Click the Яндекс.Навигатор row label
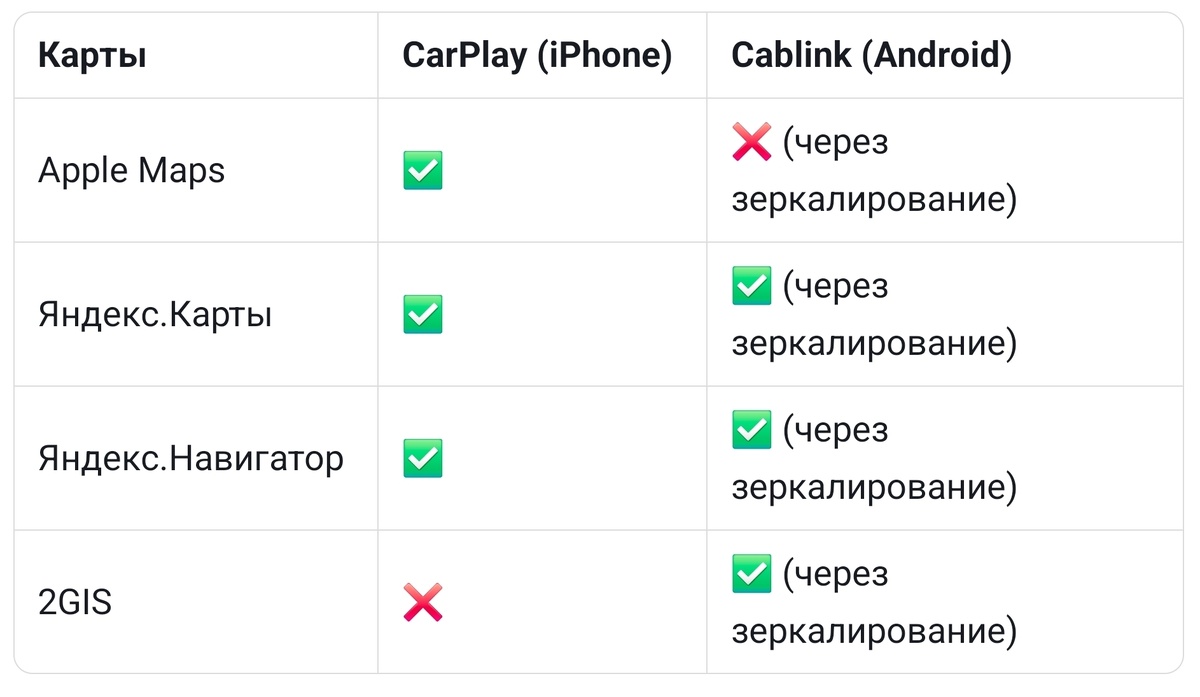The height and width of the screenshot is (697, 1200). click(191, 460)
